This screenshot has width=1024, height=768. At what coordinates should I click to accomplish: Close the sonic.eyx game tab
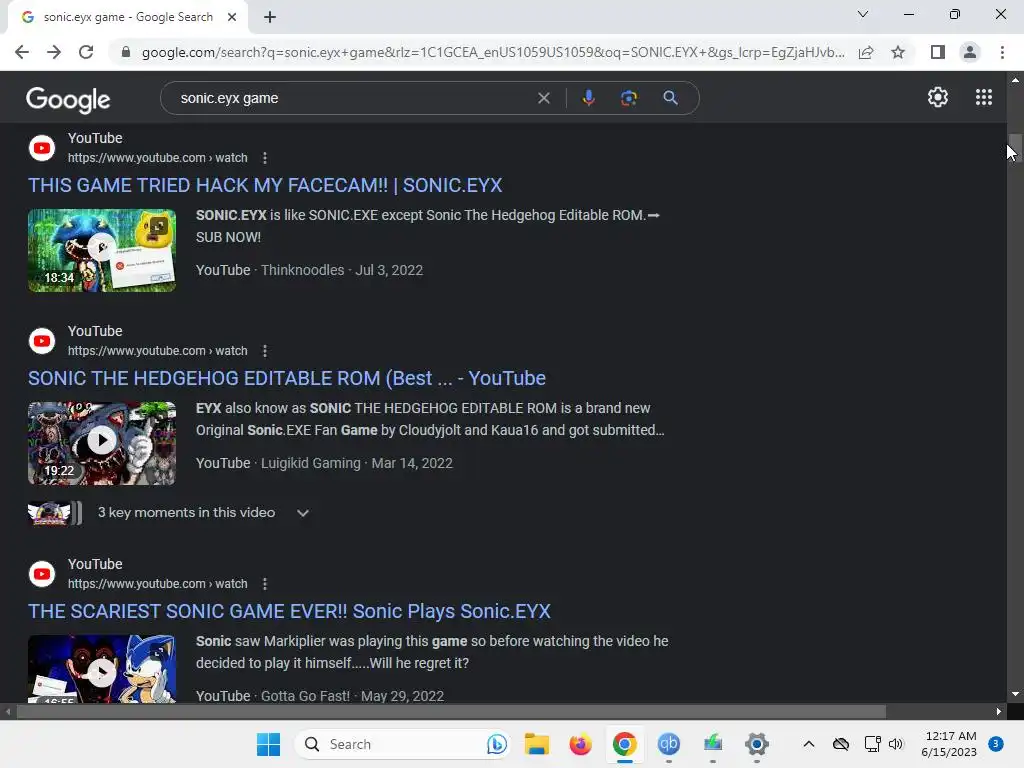click(x=232, y=17)
